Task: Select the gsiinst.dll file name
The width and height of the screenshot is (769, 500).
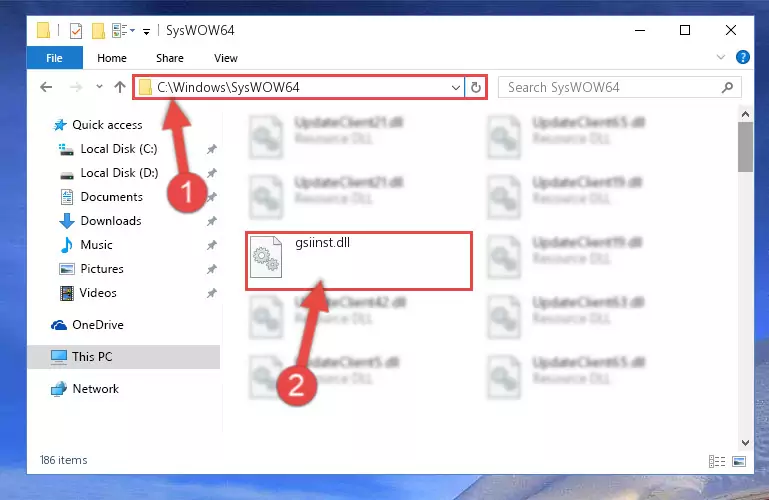Action: pos(322,243)
